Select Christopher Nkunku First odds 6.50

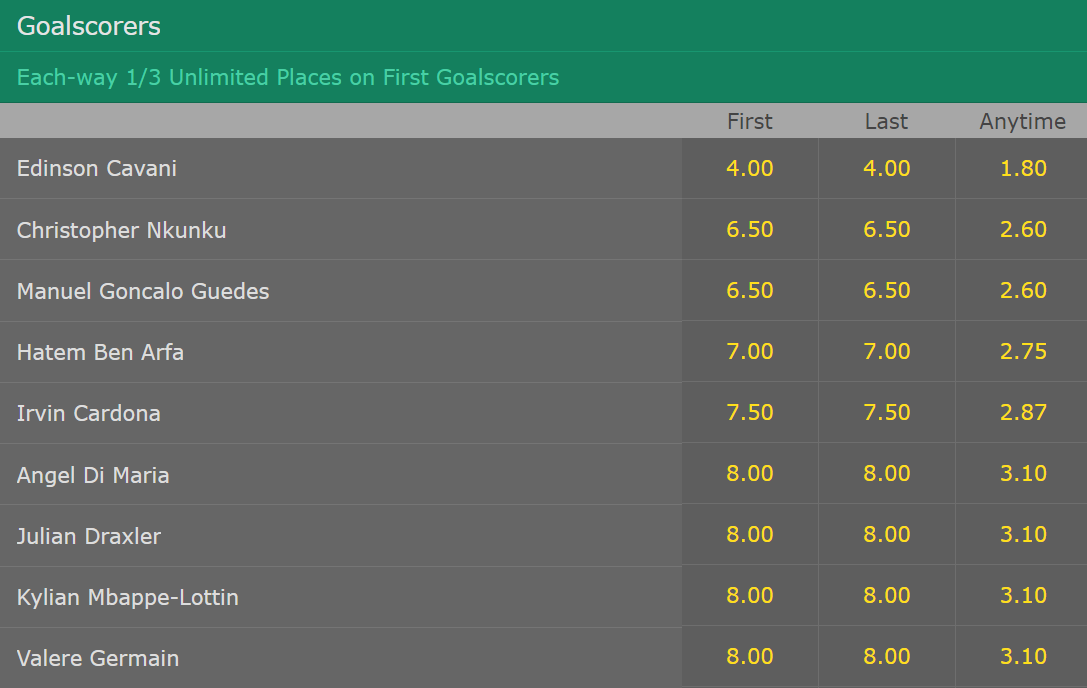(x=749, y=230)
